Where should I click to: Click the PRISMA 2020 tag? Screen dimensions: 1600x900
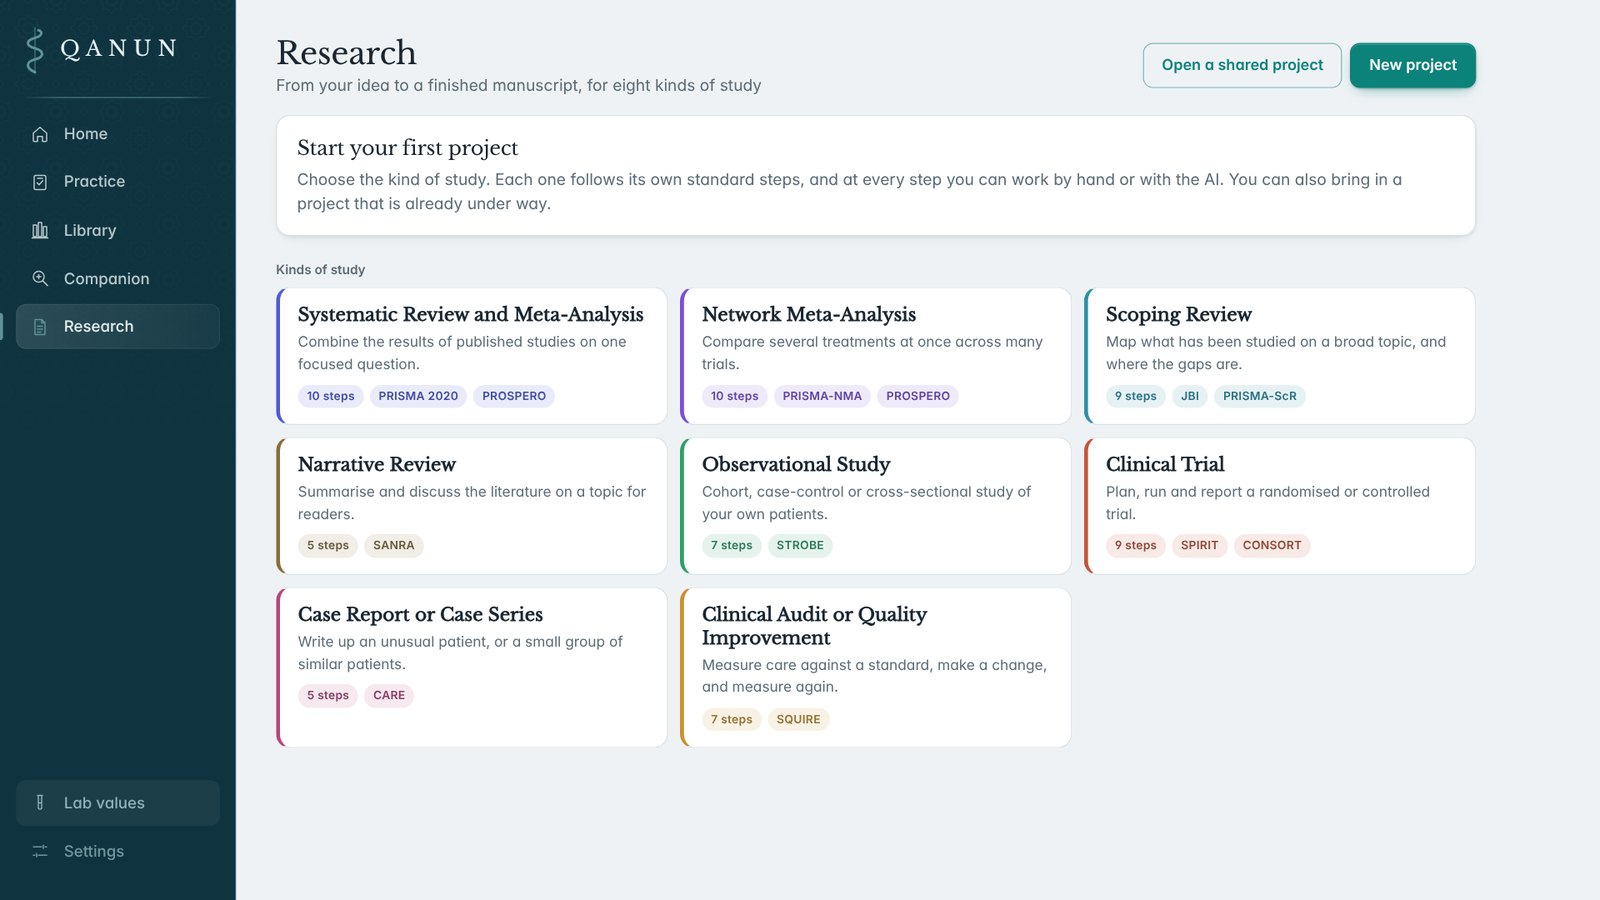(418, 396)
